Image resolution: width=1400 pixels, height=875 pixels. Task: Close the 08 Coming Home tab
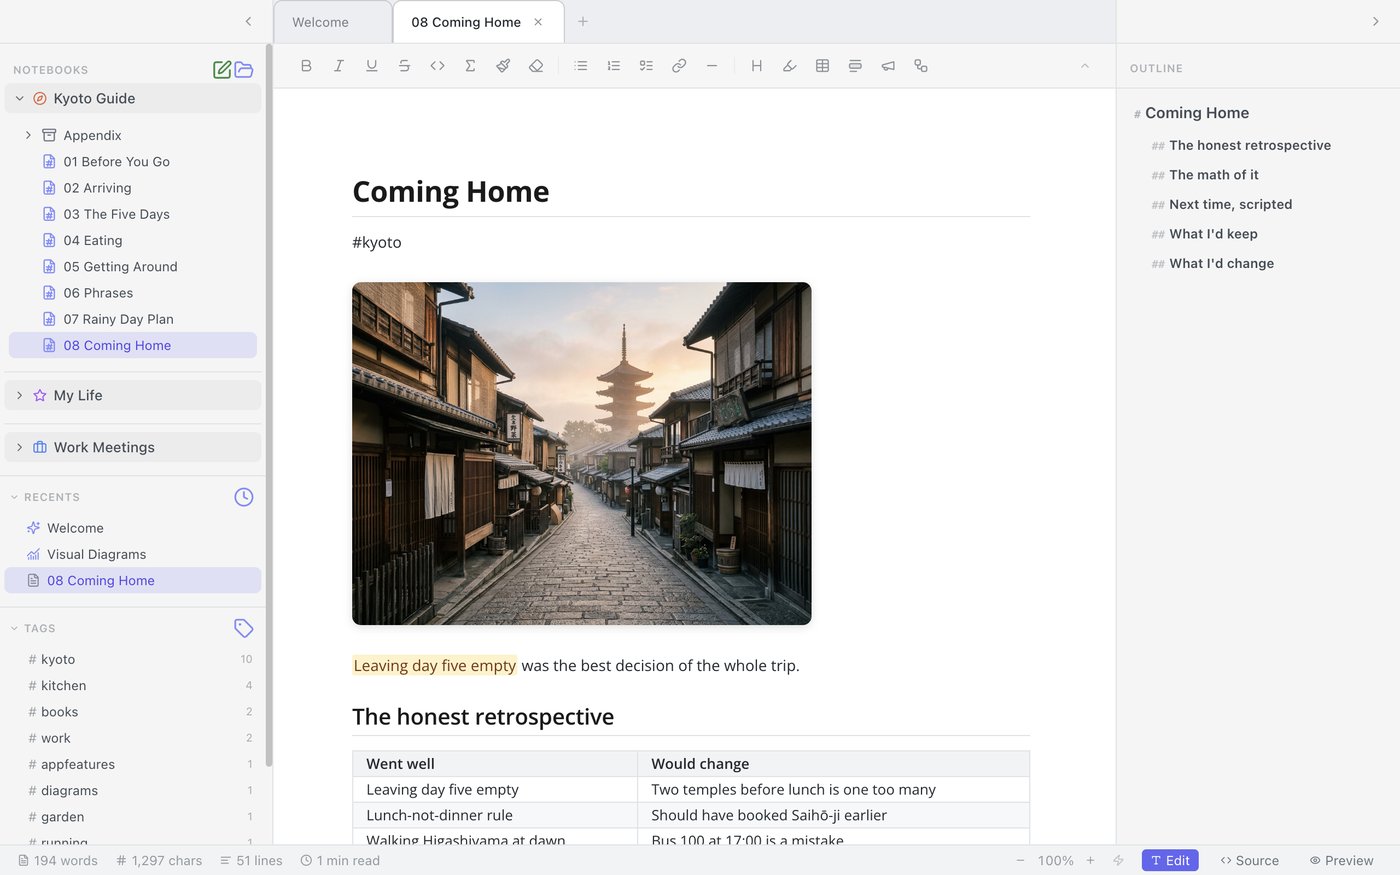[x=538, y=22]
